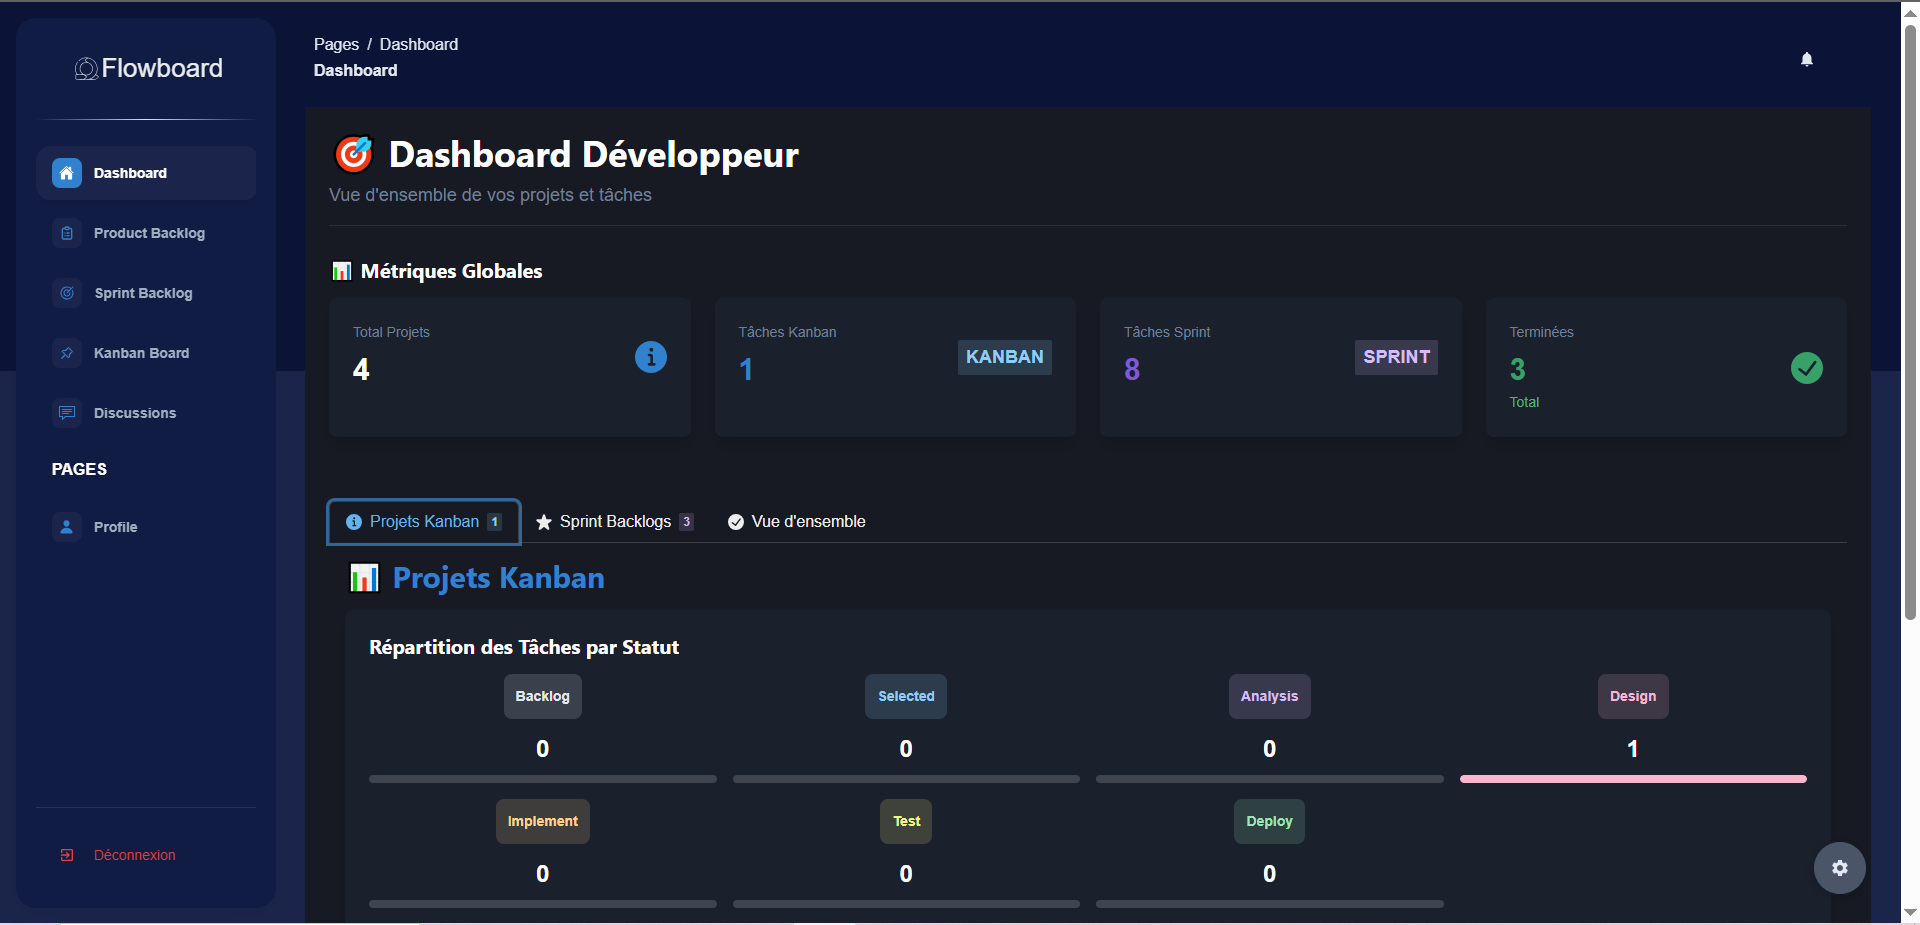Screen dimensions: 1920x925
Task: Click Pages breadcrumb link
Action: (x=336, y=44)
